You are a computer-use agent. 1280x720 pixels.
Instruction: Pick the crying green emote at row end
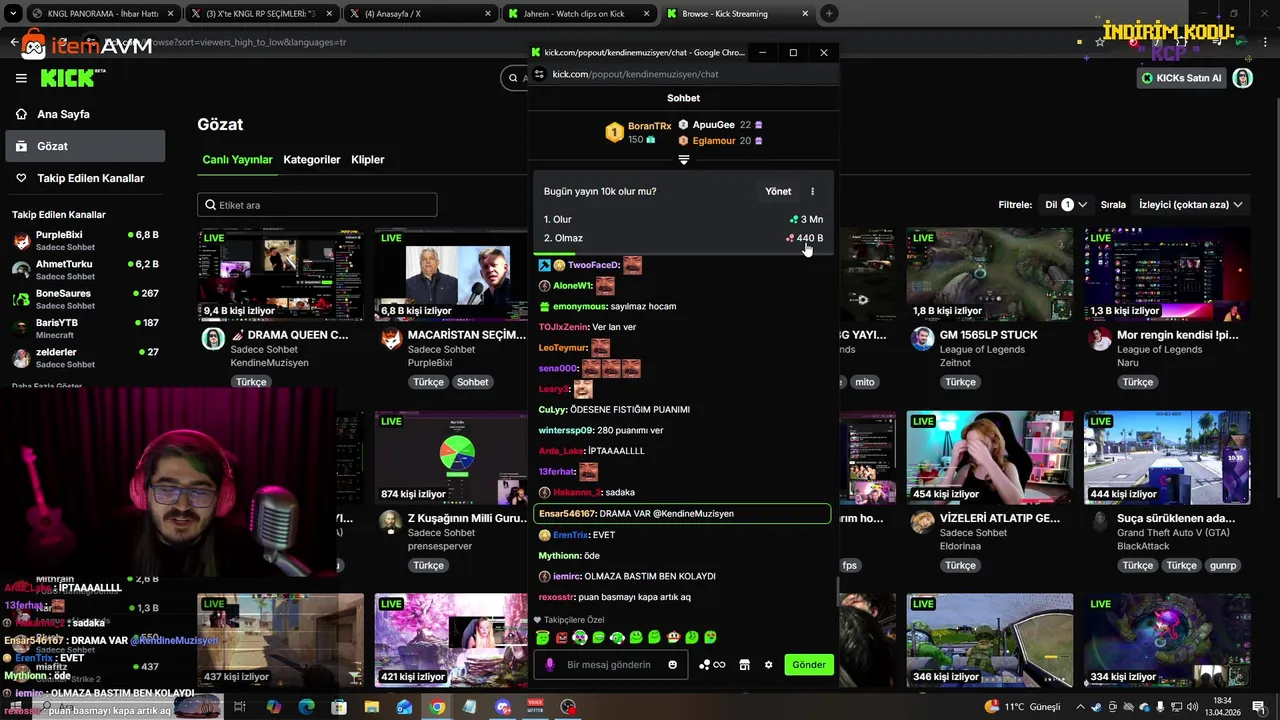coord(710,637)
